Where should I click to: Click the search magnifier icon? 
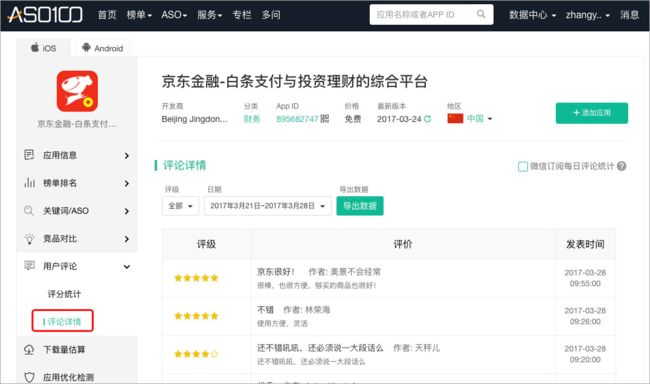click(x=481, y=14)
